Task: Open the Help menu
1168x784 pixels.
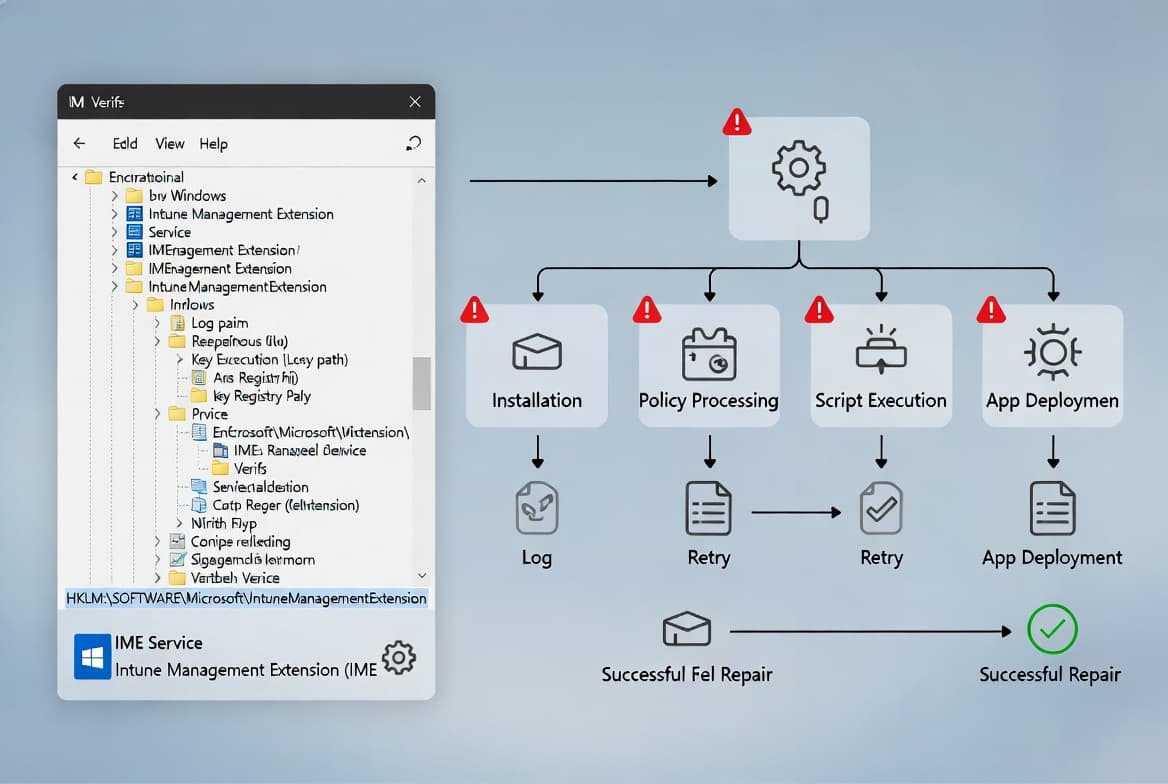Action: pos(213,144)
